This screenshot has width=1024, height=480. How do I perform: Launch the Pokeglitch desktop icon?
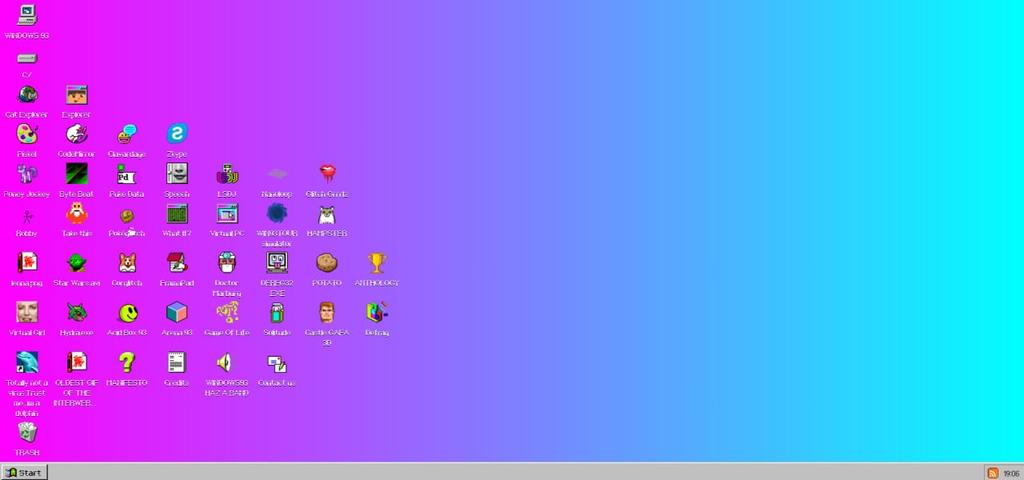coord(127,215)
